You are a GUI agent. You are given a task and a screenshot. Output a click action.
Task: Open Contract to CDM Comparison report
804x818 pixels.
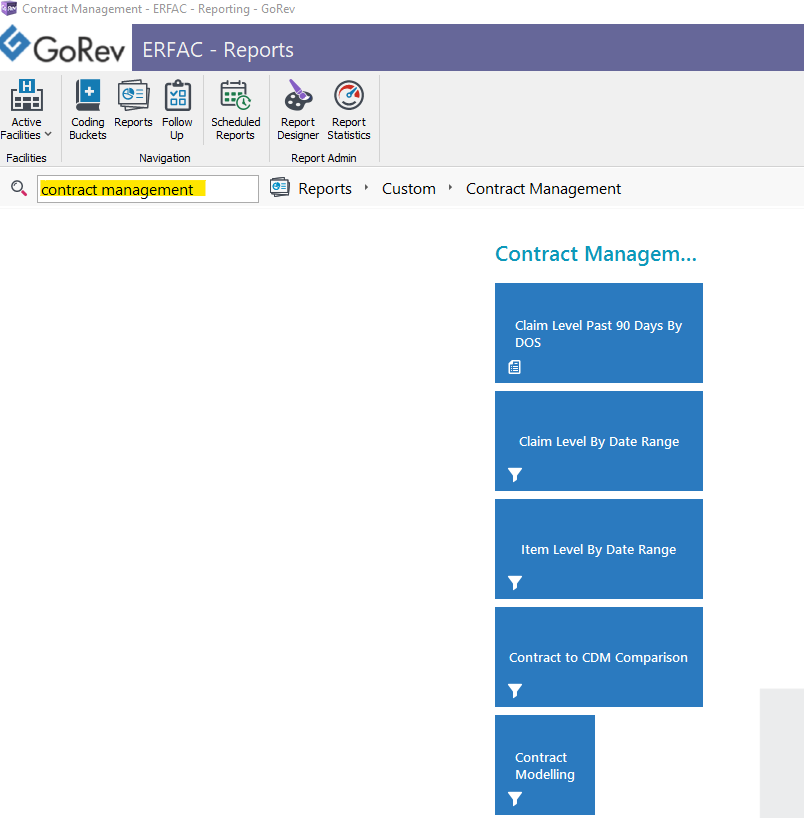pos(598,657)
